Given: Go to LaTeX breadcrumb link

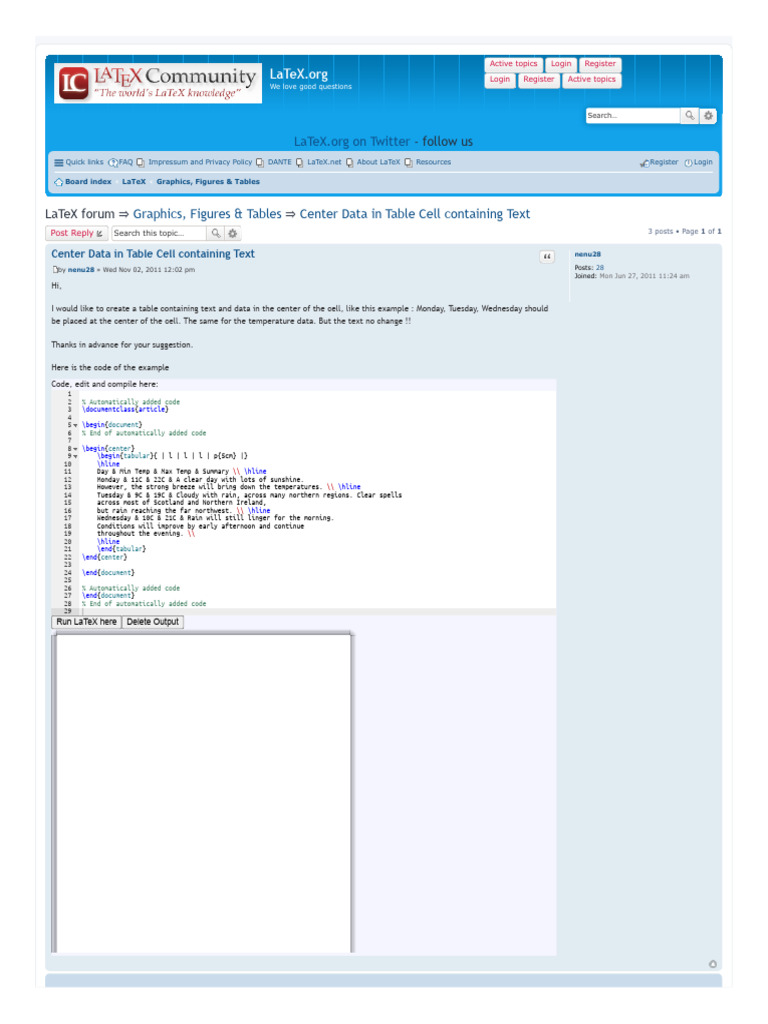Looking at the screenshot, I should [134, 182].
